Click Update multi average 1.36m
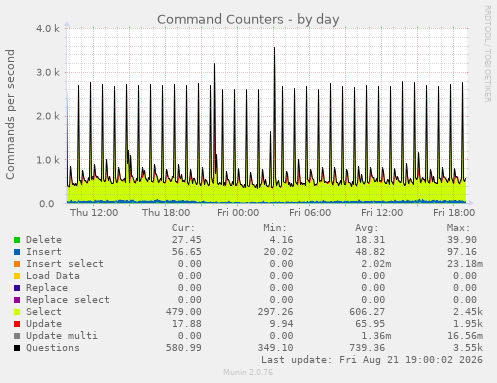The image size is (497, 383). (376, 336)
